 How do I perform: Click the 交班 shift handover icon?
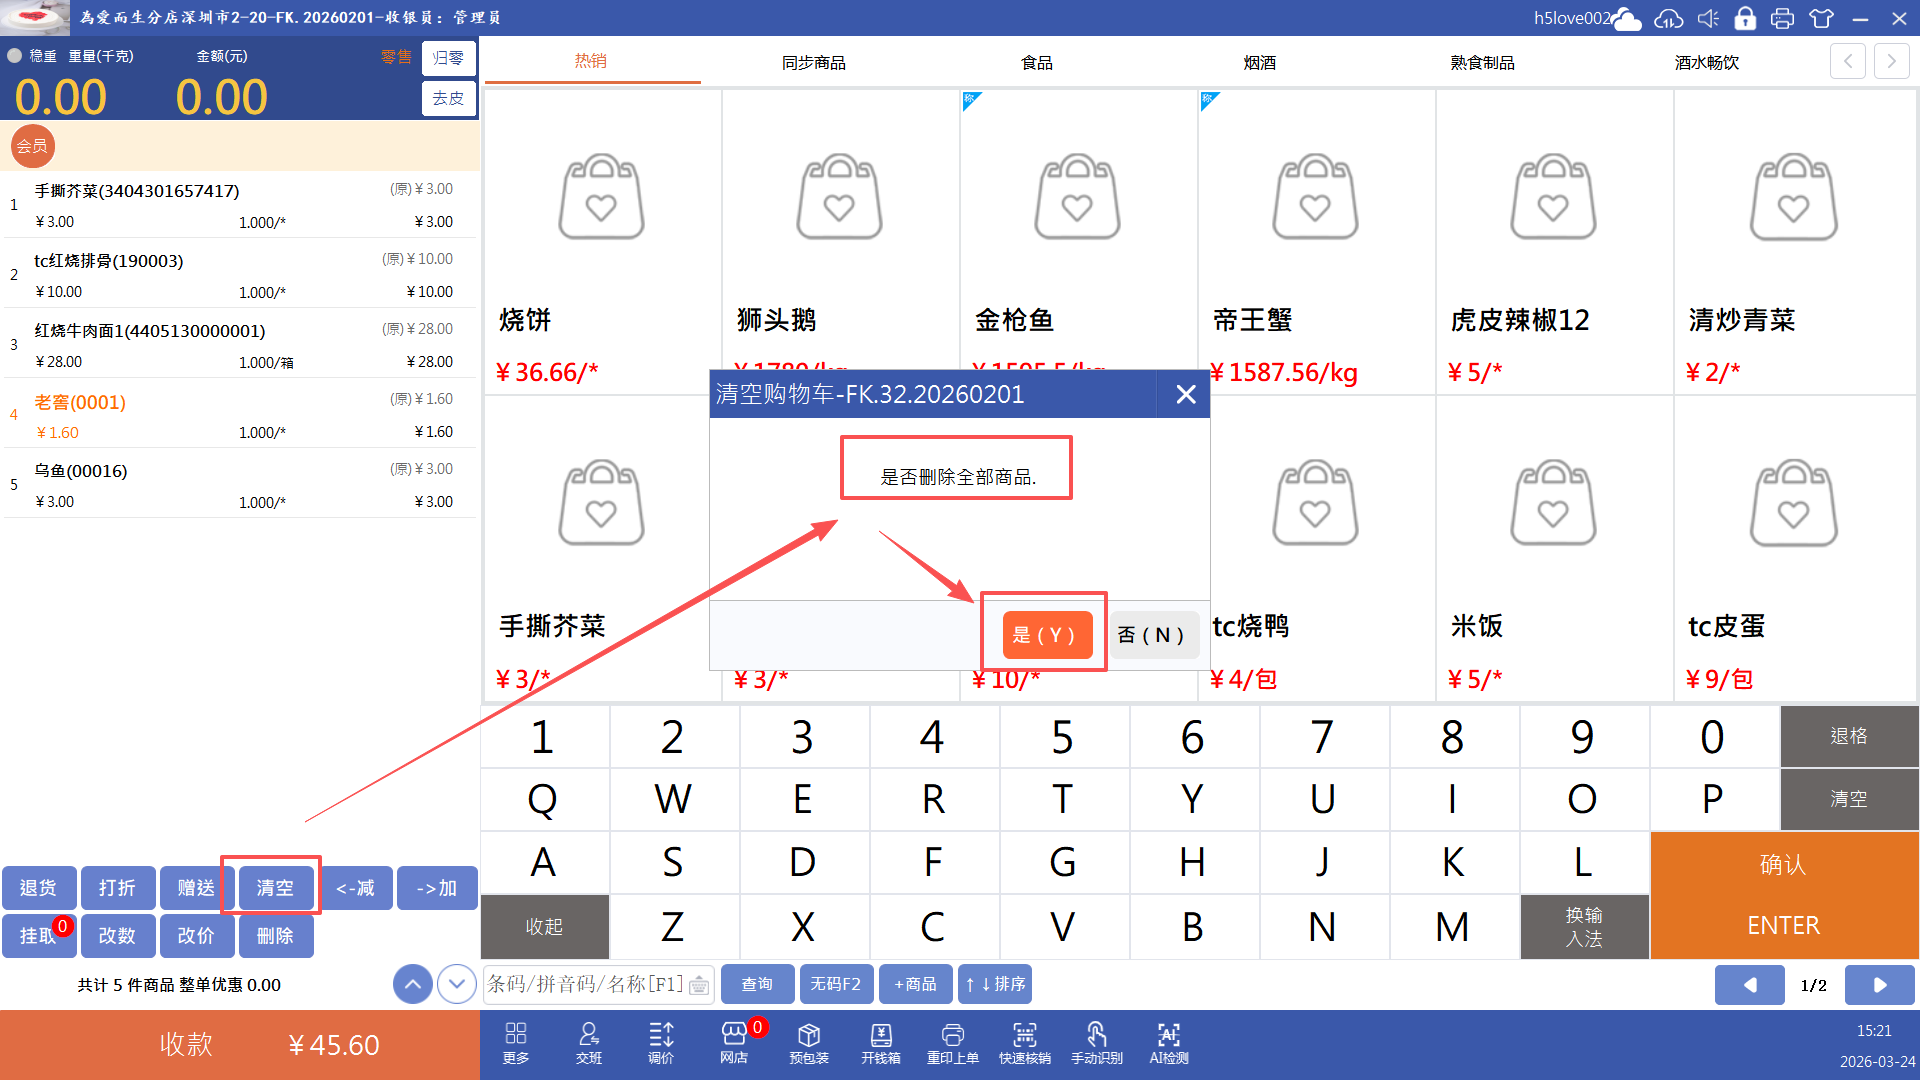tap(589, 1043)
